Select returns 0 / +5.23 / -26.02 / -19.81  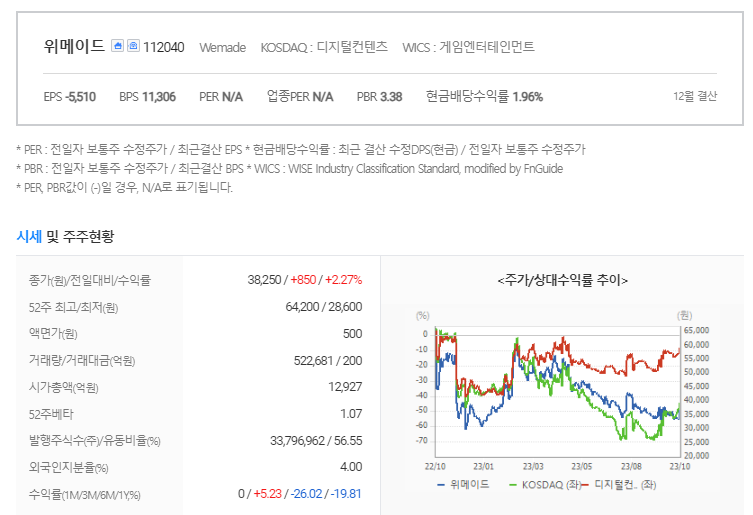click(x=300, y=494)
